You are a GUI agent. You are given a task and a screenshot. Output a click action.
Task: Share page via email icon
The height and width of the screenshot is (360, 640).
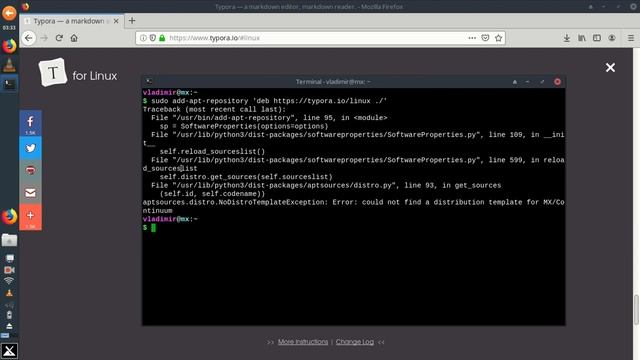(x=30, y=193)
